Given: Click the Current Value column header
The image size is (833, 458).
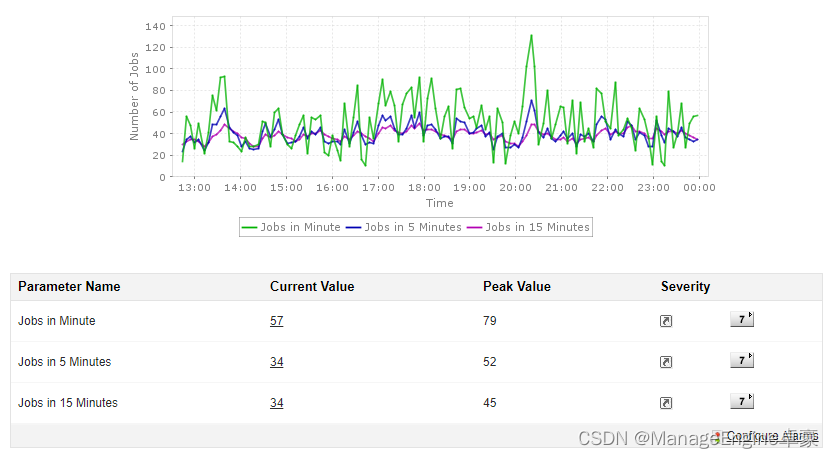Looking at the screenshot, I should (x=312, y=286).
